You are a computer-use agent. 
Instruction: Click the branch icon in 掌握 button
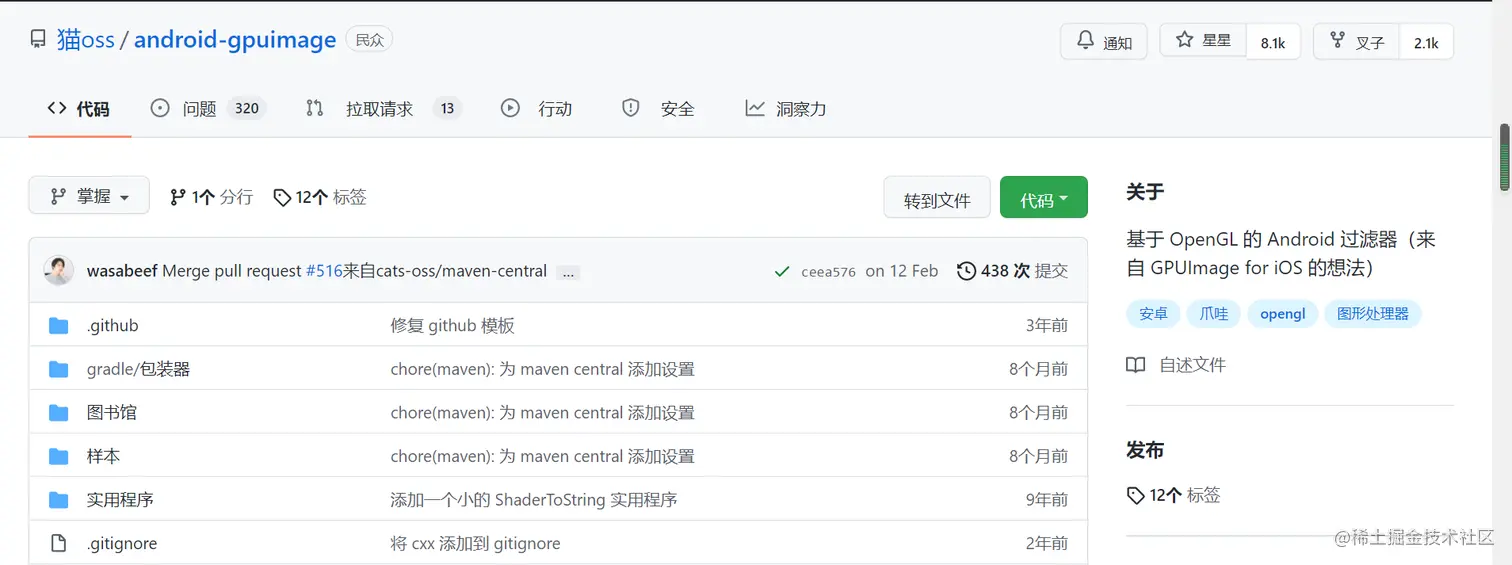tap(58, 196)
